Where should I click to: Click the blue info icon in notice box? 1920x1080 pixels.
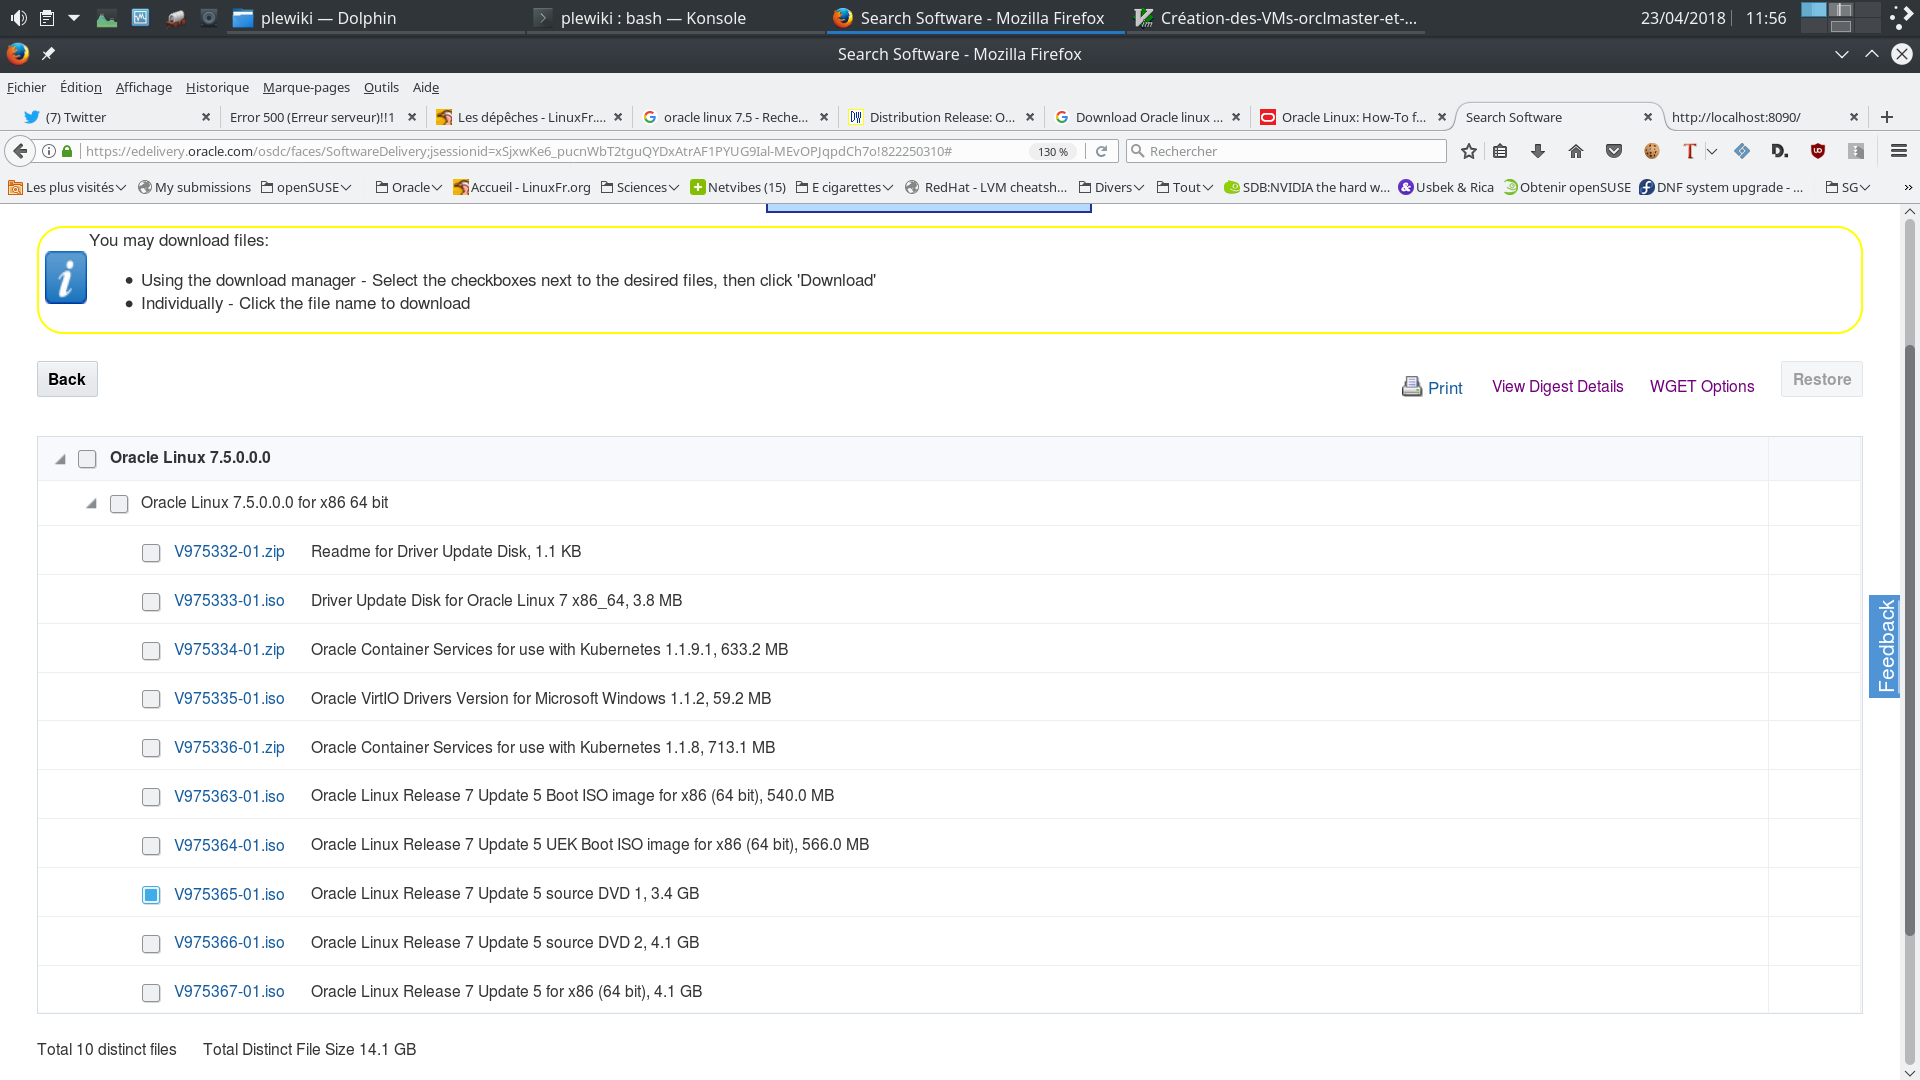coord(66,278)
